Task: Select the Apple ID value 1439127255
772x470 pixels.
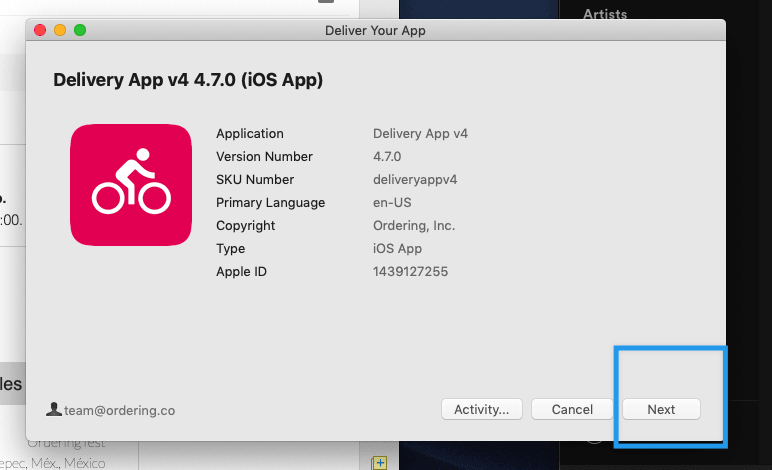Action: 410,272
